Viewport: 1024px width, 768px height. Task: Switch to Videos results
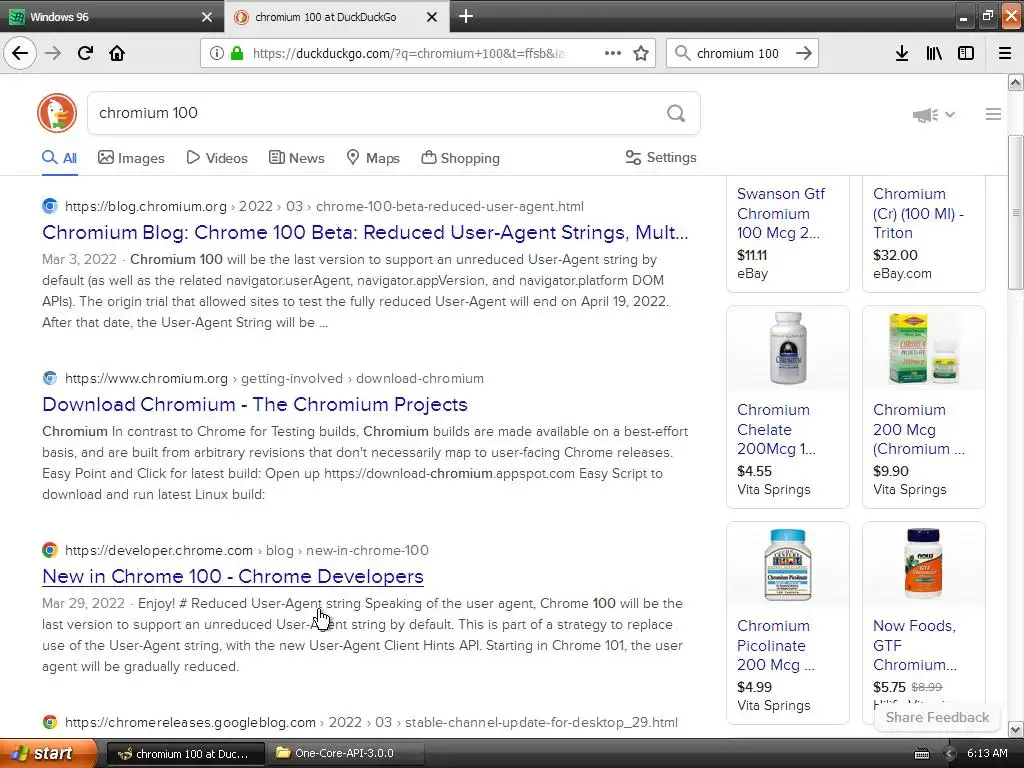[217, 158]
